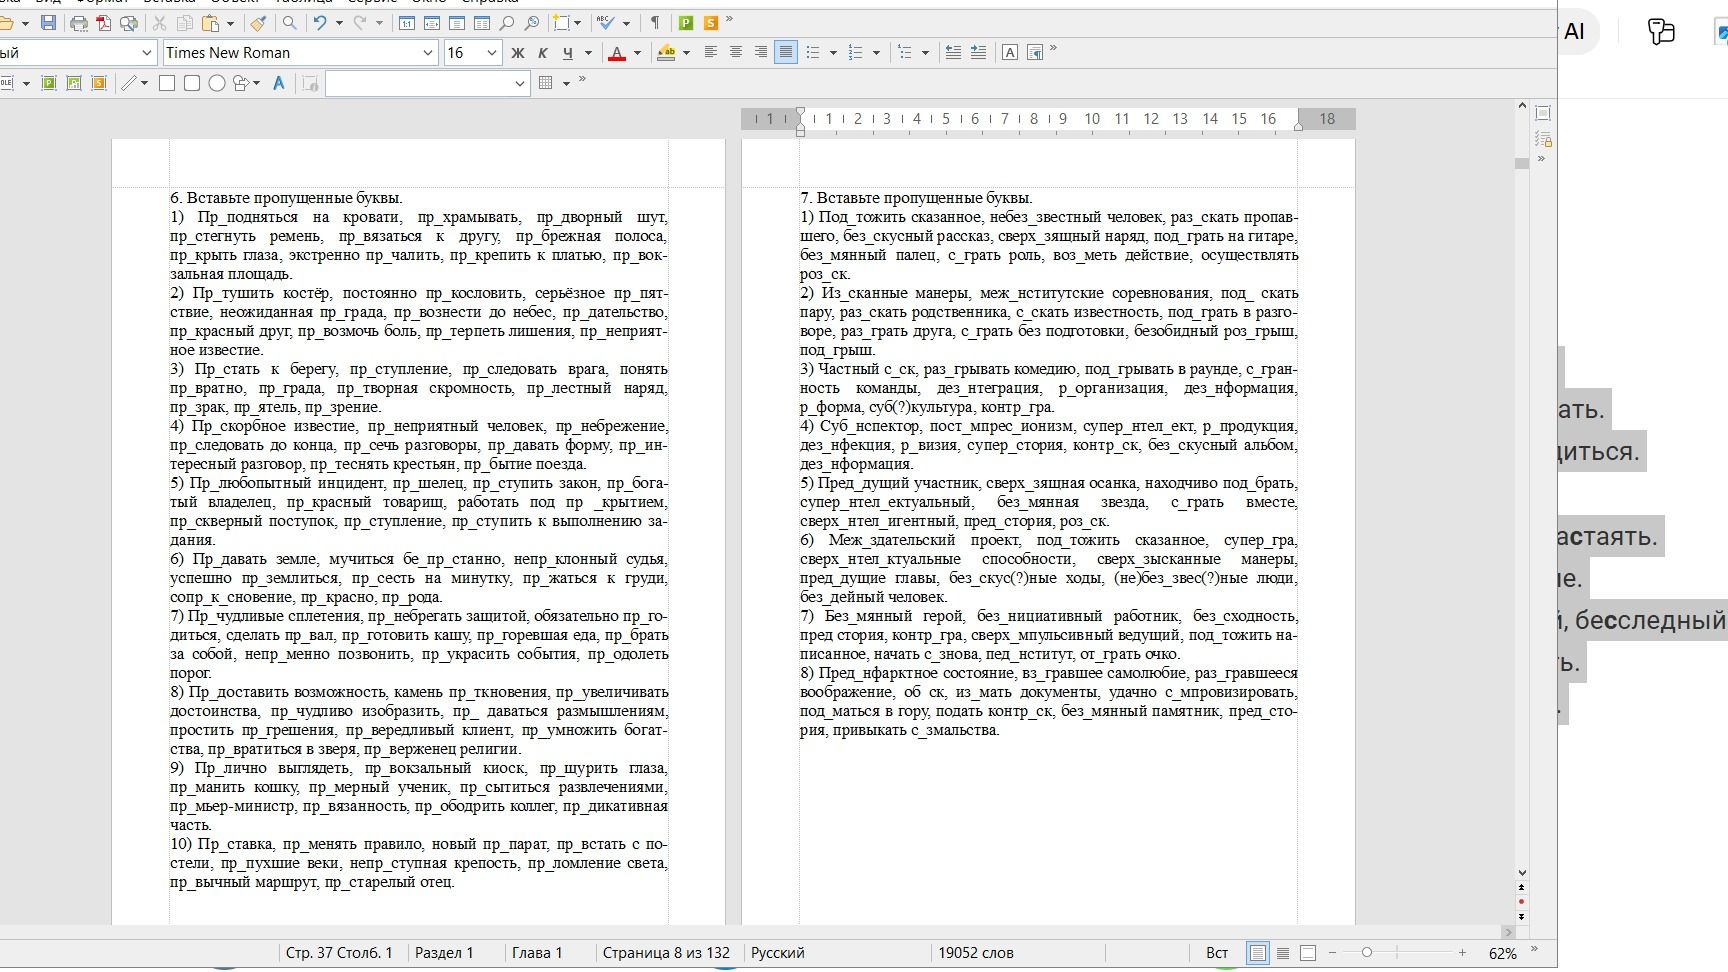Toggle formatting marks (¶)
Screen dimensions: 1728x972
click(x=655, y=23)
